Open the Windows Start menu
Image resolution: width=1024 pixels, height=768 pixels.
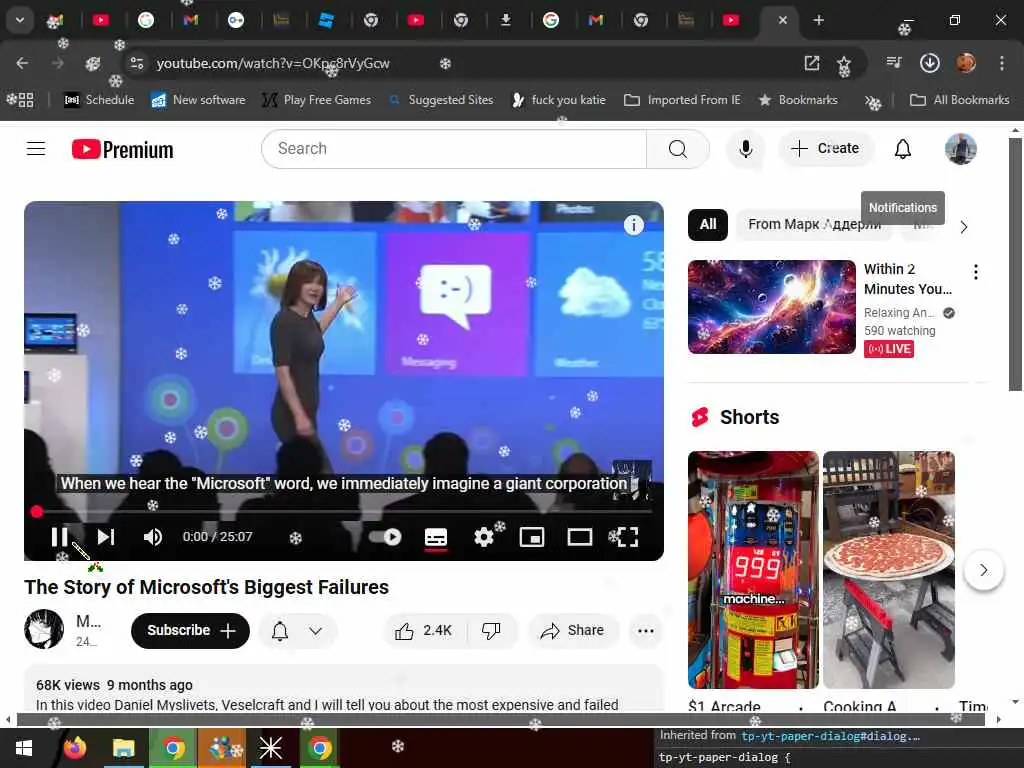click(24, 748)
